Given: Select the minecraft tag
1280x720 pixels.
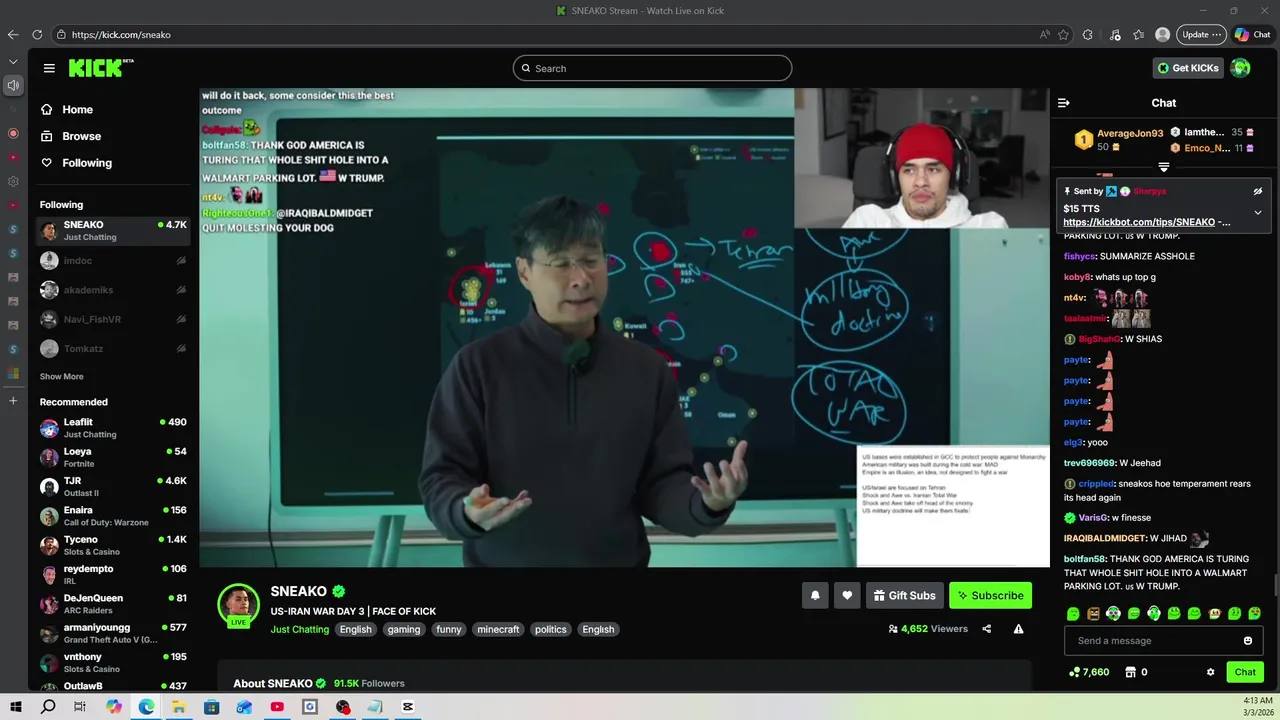Looking at the screenshot, I should (x=498, y=629).
